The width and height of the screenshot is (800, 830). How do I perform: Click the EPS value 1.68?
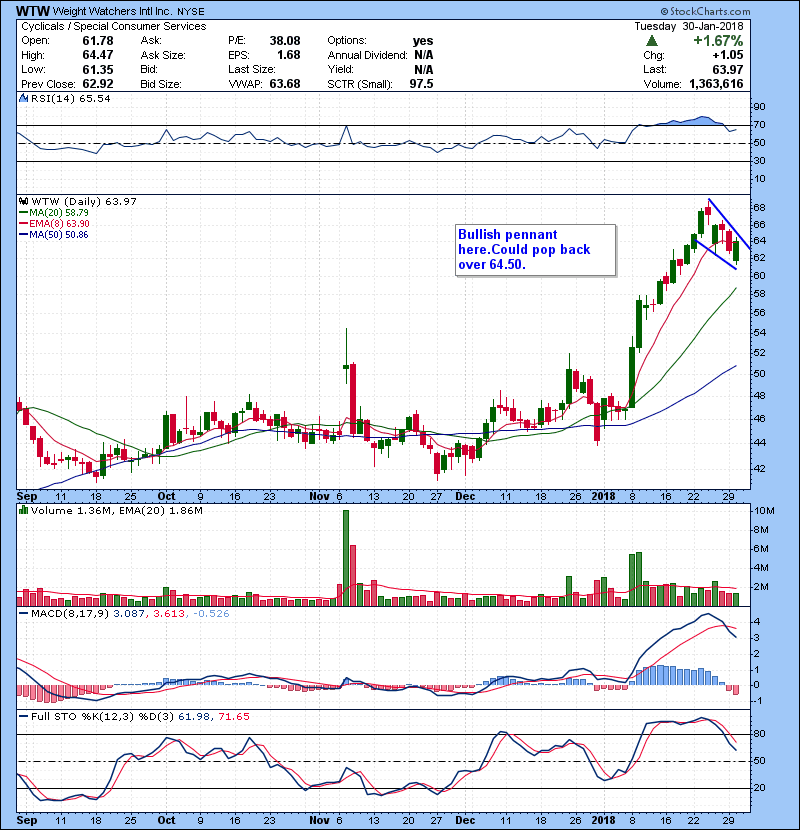click(x=289, y=55)
